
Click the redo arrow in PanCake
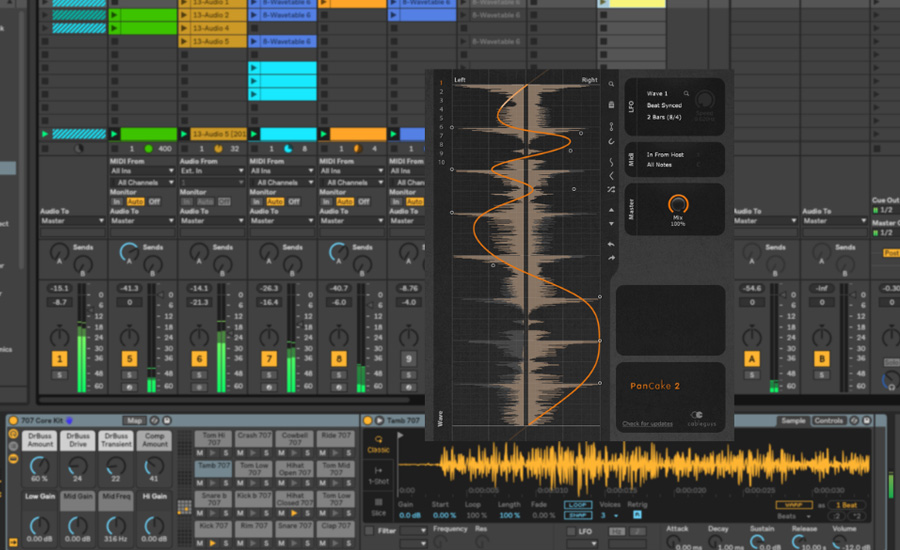(611, 258)
